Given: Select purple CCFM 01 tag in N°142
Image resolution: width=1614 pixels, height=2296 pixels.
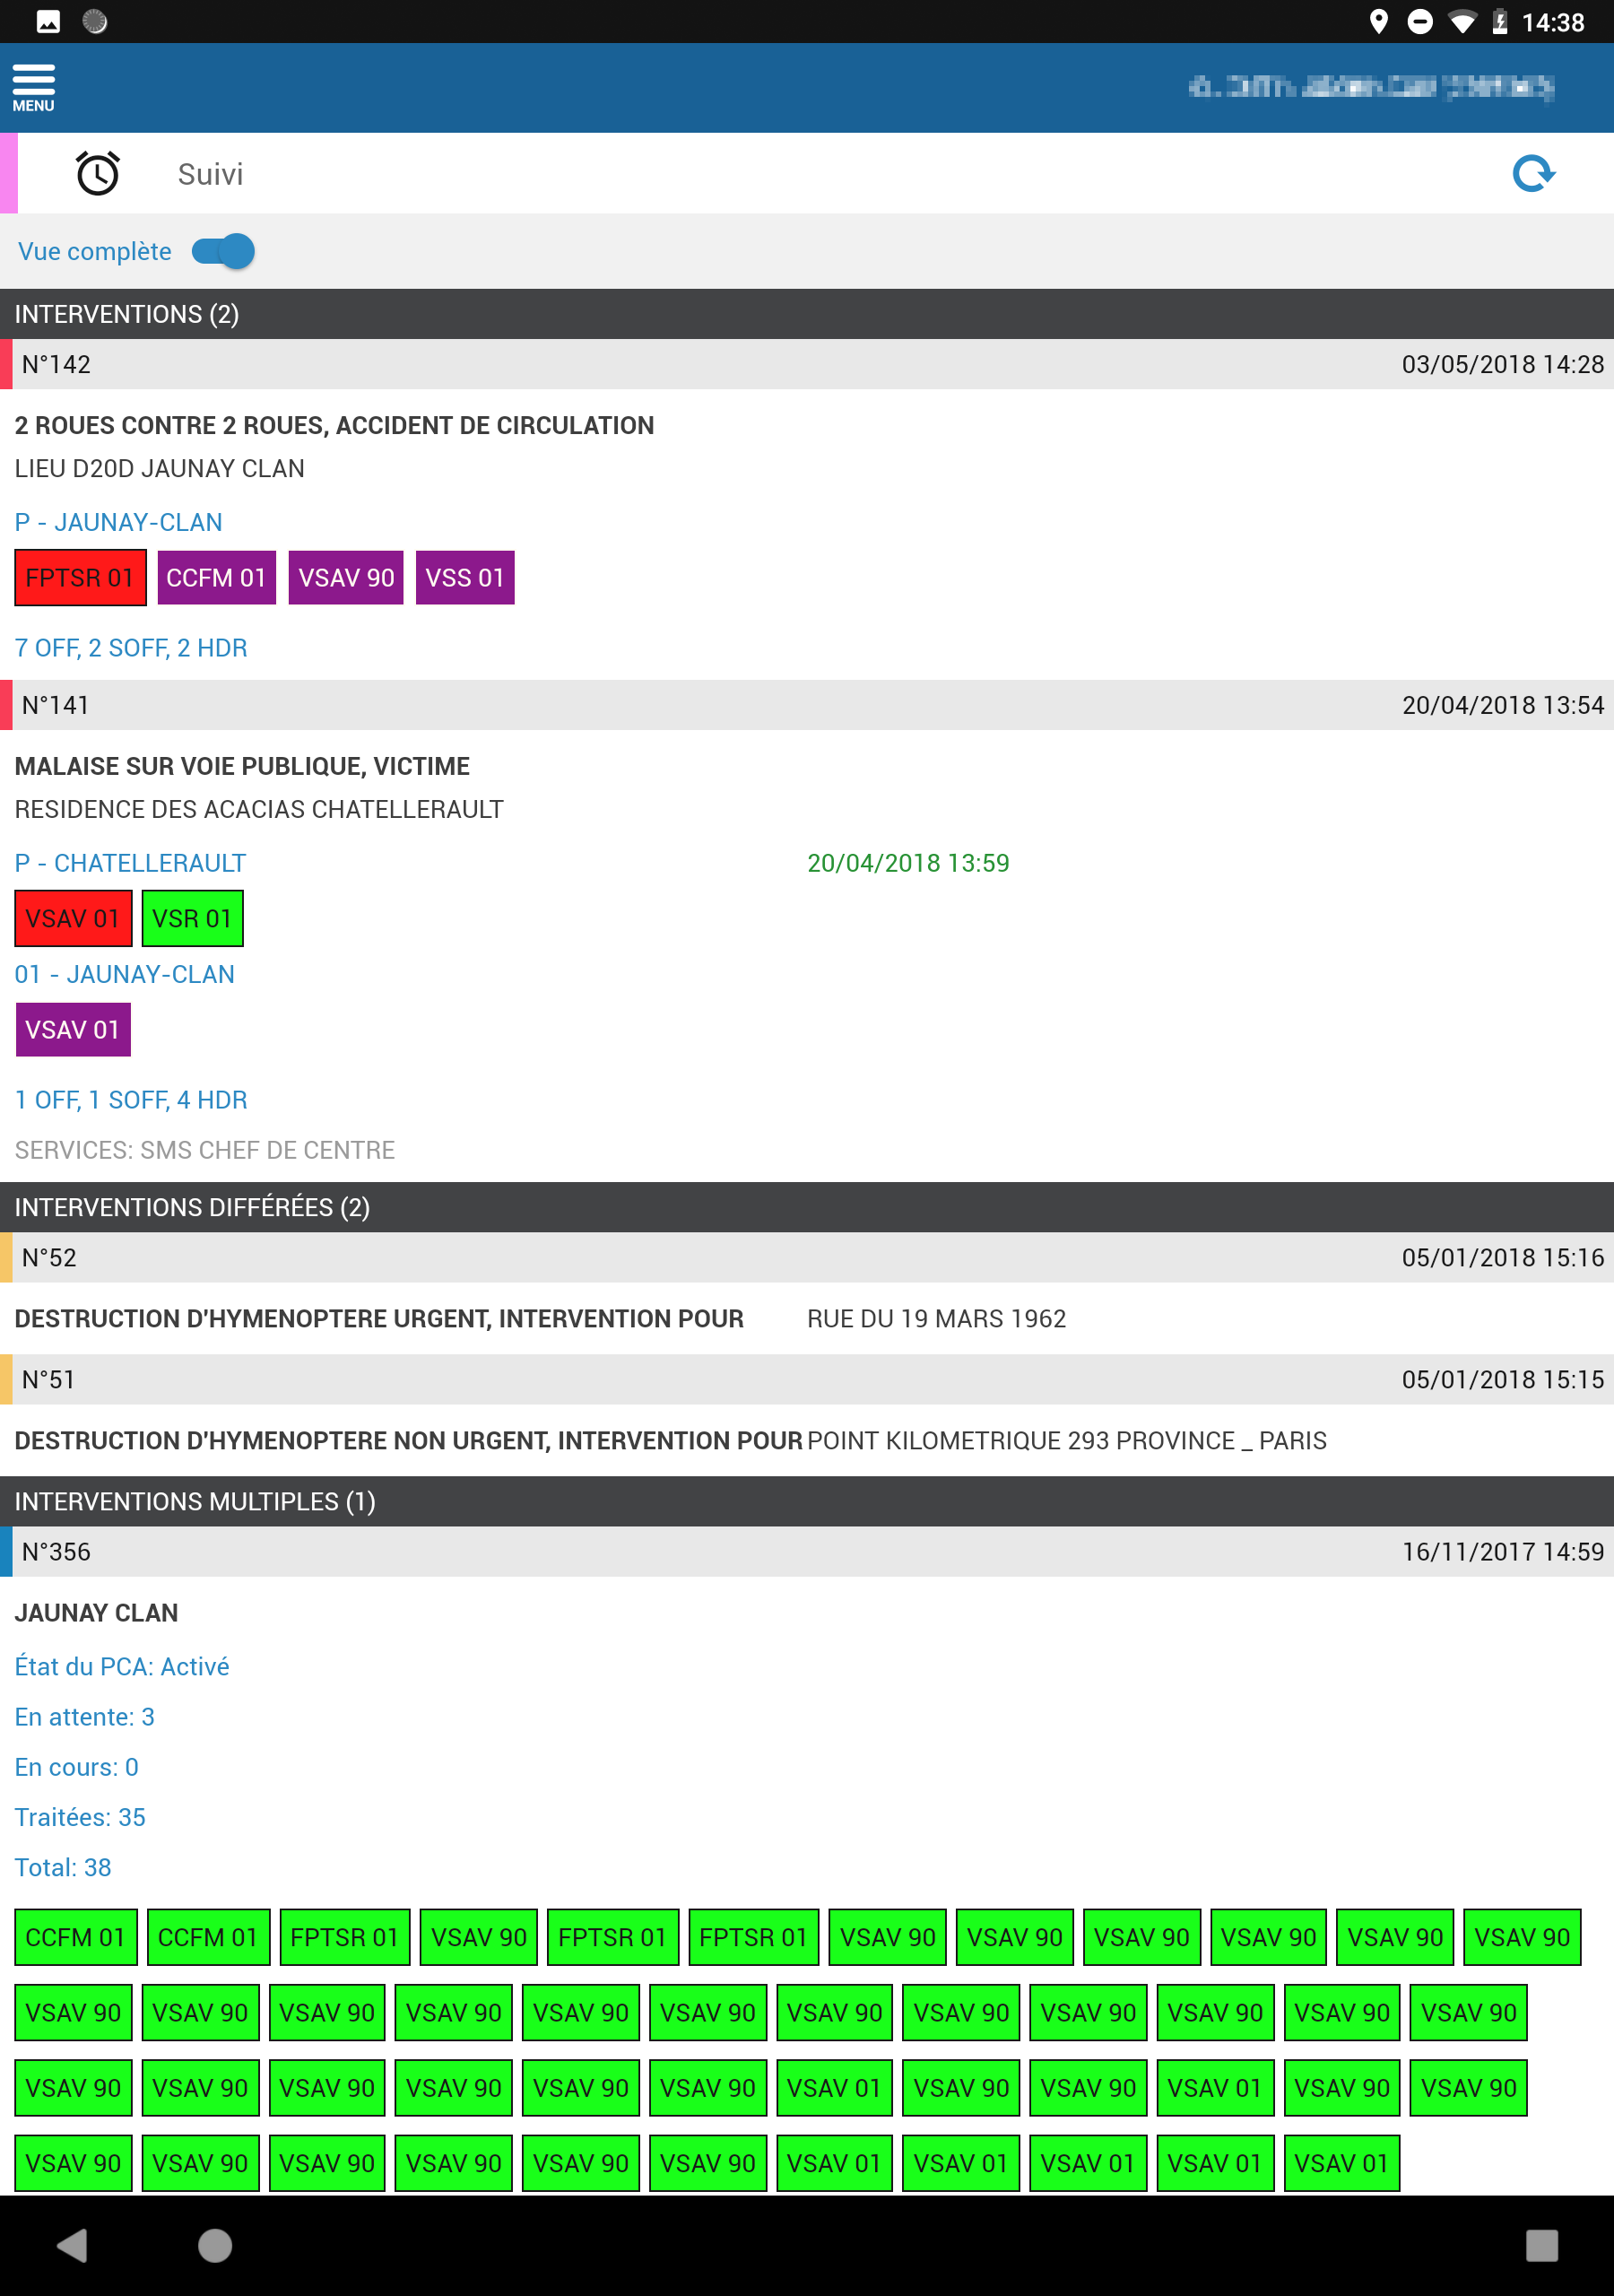Looking at the screenshot, I should click(x=216, y=578).
